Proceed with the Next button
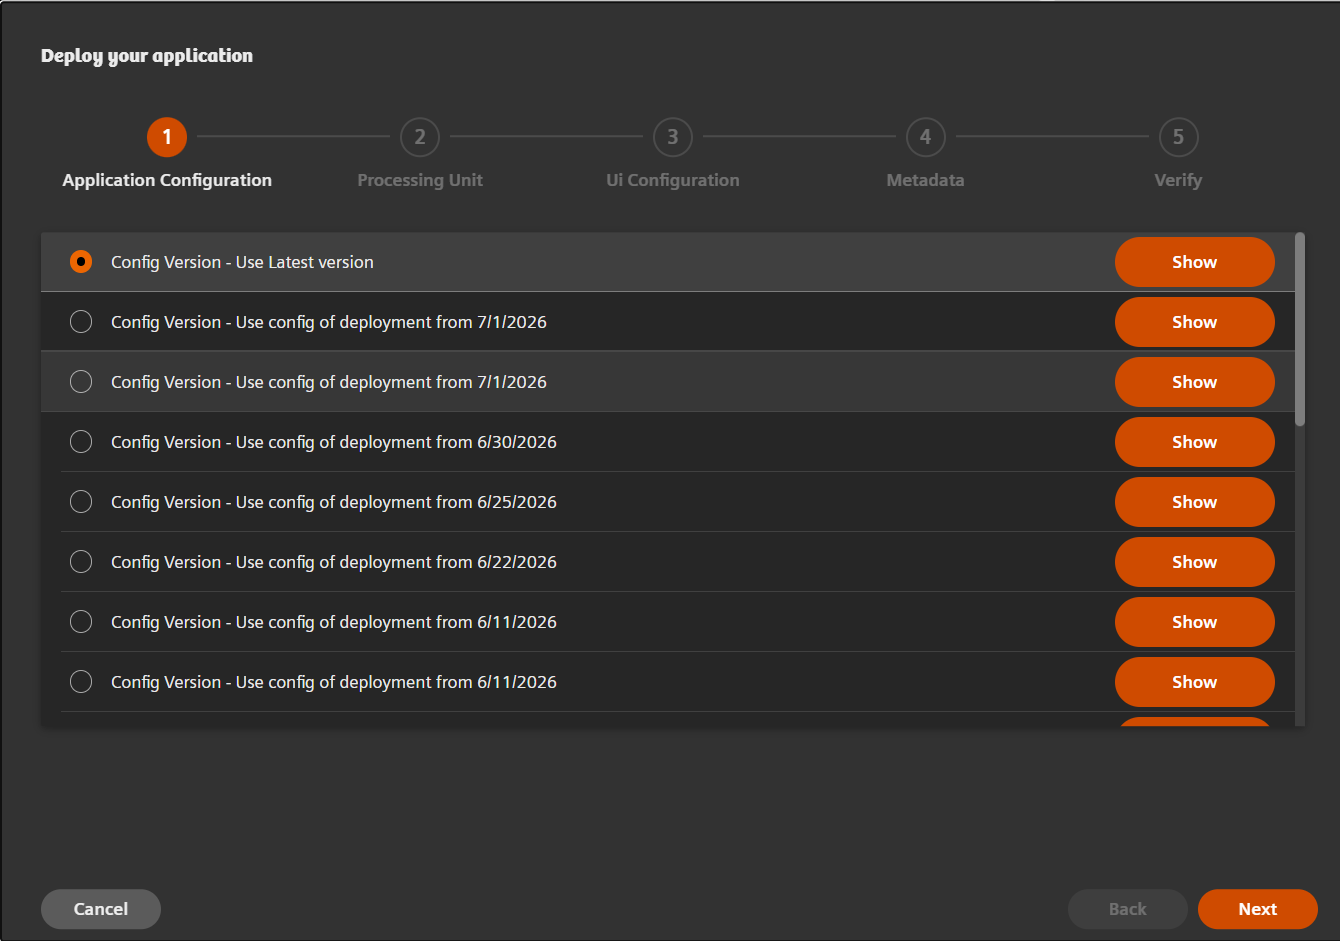1340x941 pixels. pyautogui.click(x=1258, y=909)
